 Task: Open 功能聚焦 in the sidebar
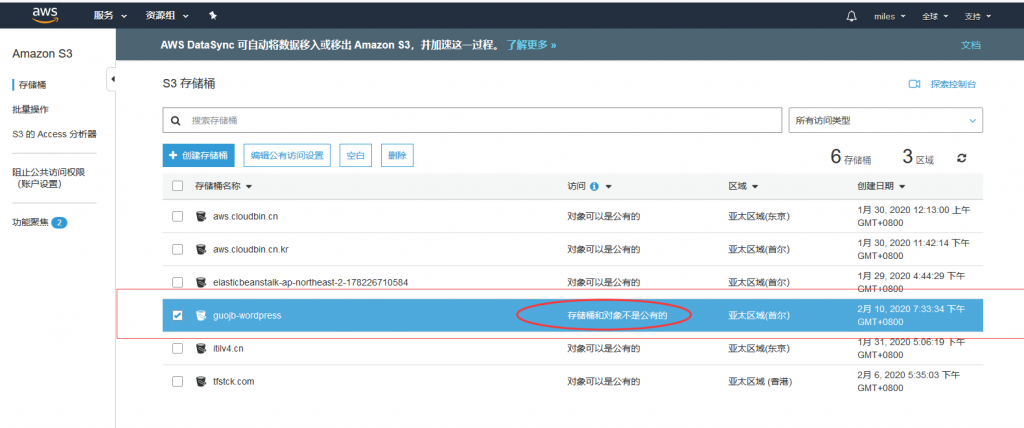pos(30,222)
